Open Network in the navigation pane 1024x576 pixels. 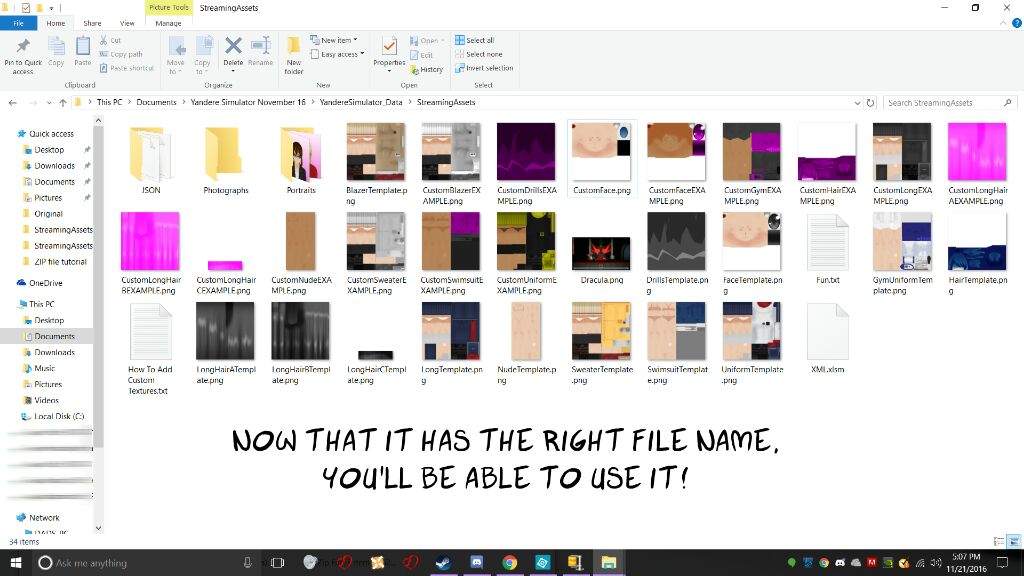(44, 518)
